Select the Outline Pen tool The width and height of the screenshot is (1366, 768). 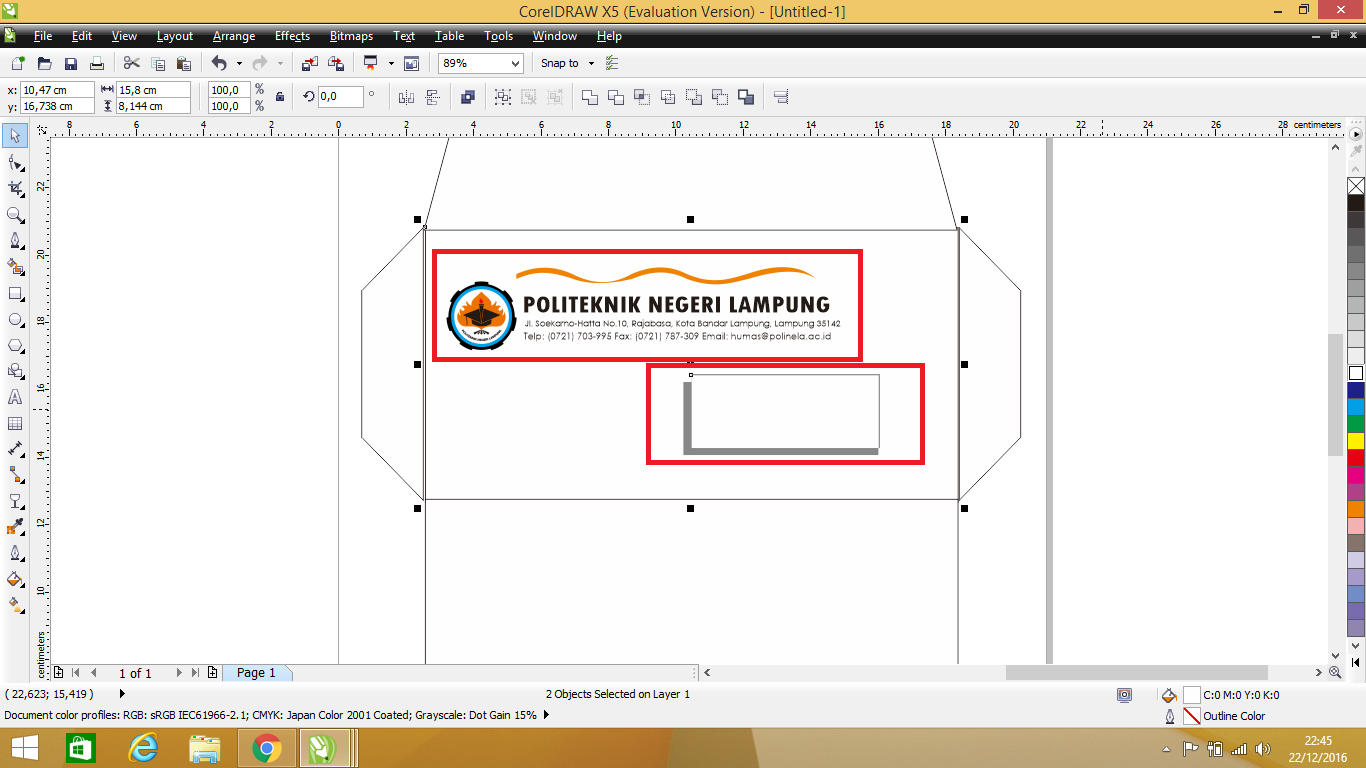click(15, 553)
